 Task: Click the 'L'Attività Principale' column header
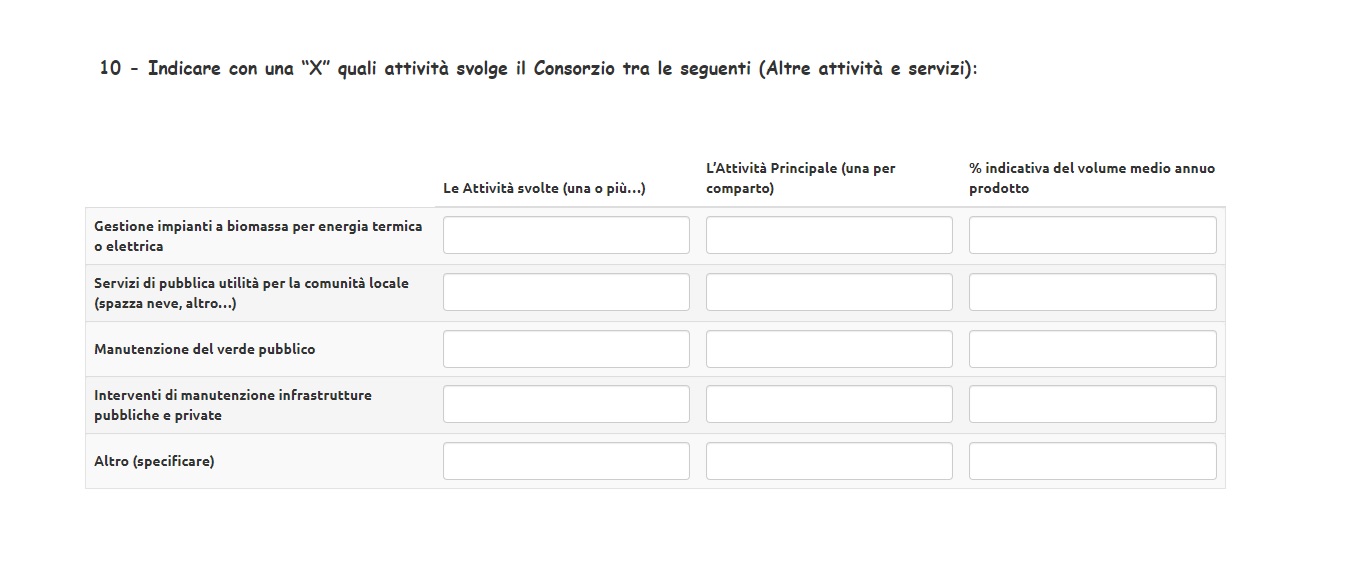click(800, 178)
